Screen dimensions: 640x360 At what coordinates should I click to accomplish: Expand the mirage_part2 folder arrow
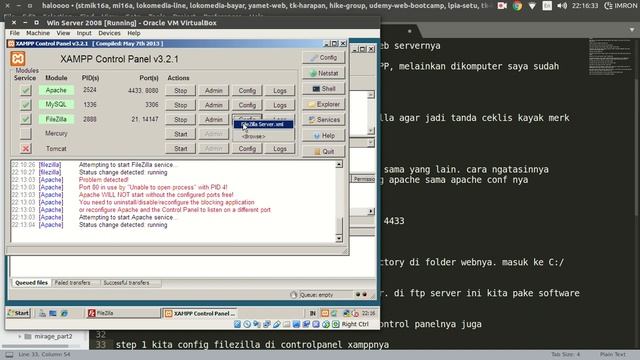click(x=19, y=336)
